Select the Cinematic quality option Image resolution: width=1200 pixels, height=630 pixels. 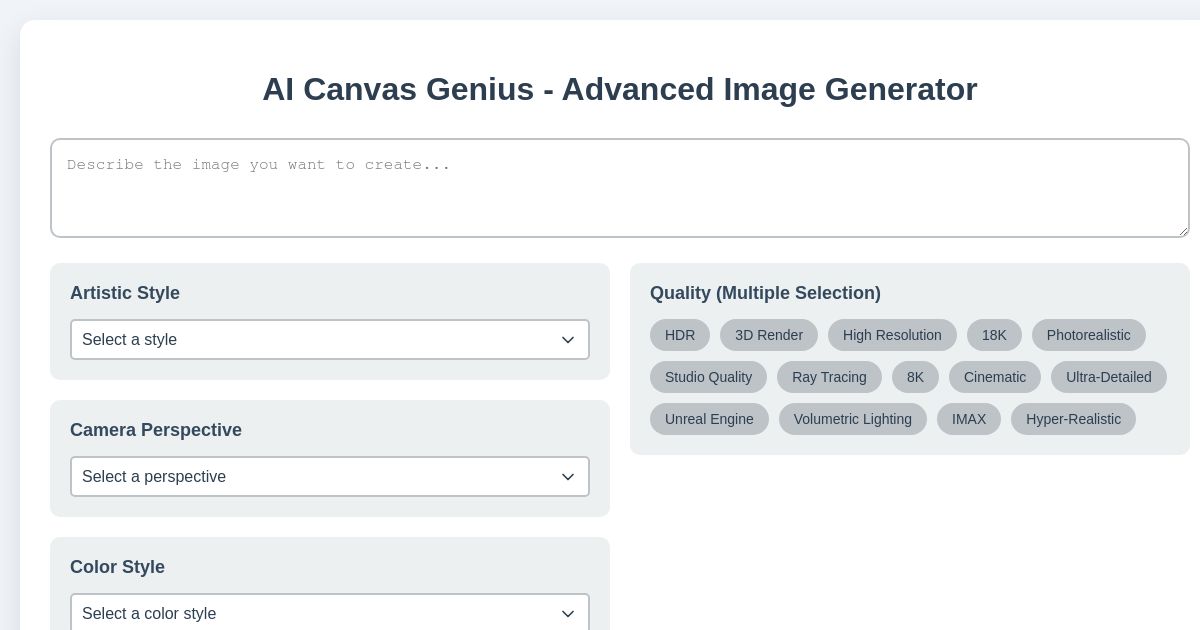995,377
